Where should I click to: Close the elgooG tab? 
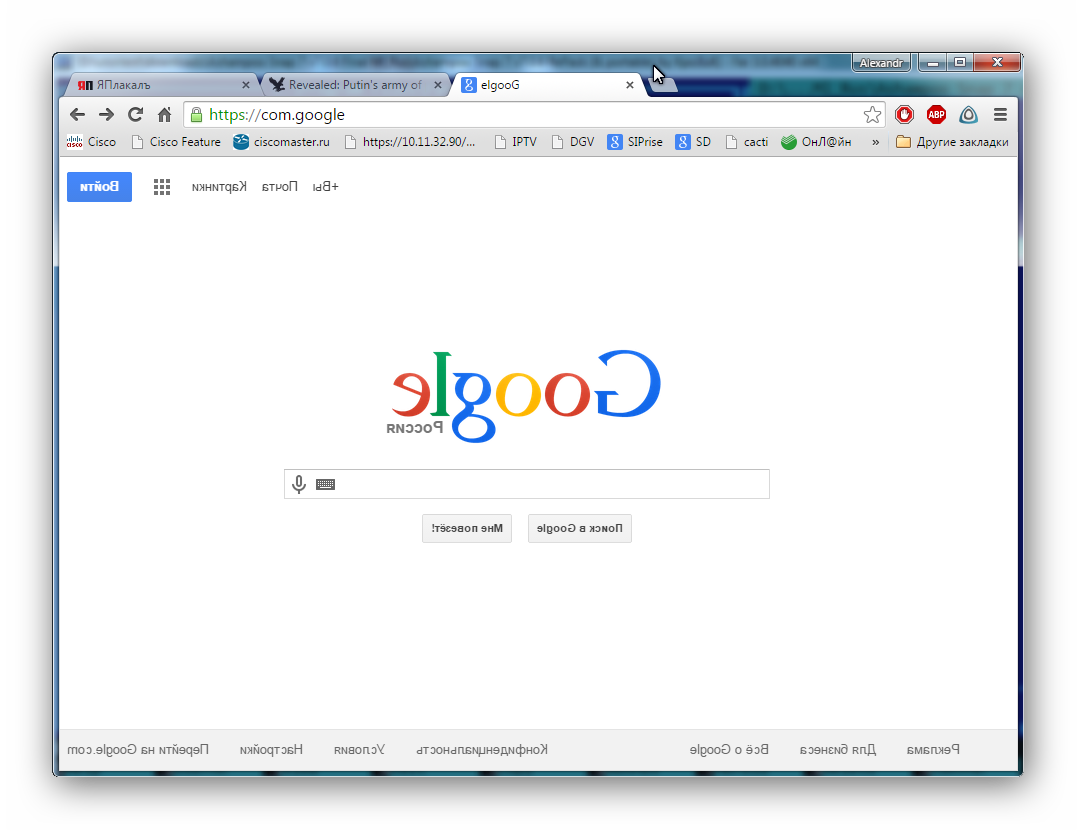[630, 85]
